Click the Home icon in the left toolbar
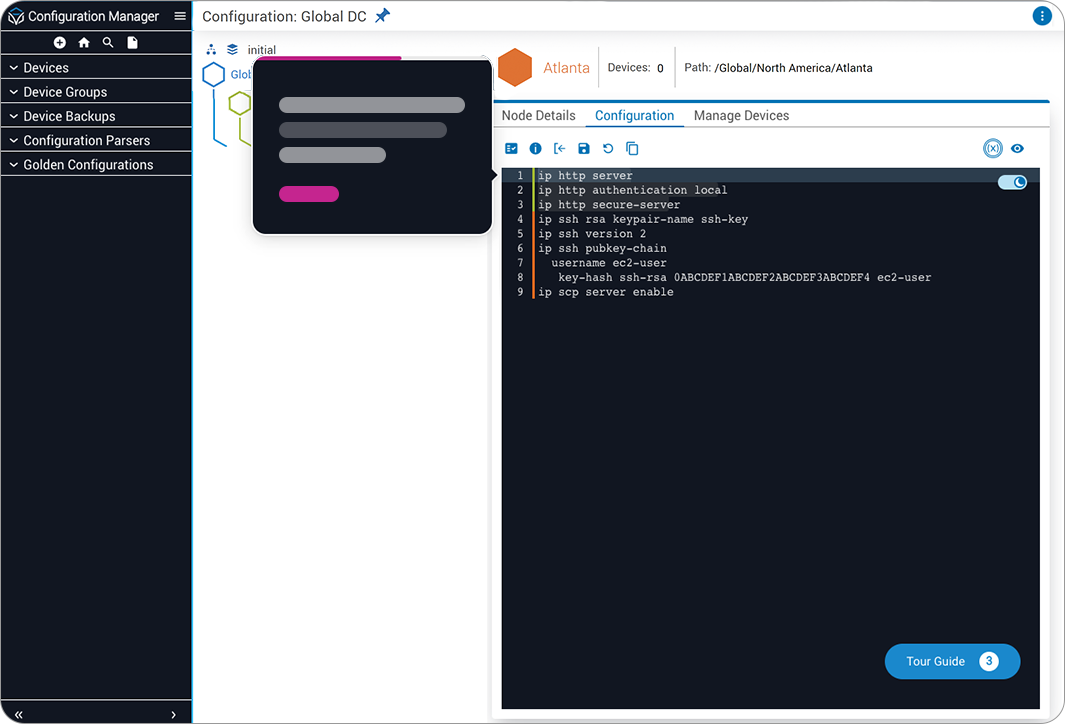Screen dimensions: 1065x724 (84, 42)
